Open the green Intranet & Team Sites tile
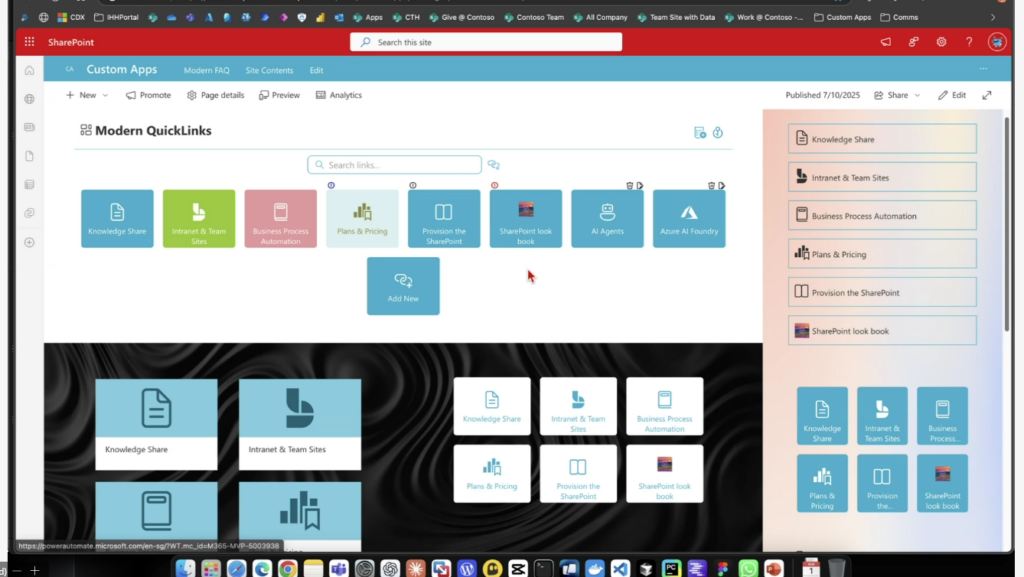1024x577 pixels. point(199,219)
